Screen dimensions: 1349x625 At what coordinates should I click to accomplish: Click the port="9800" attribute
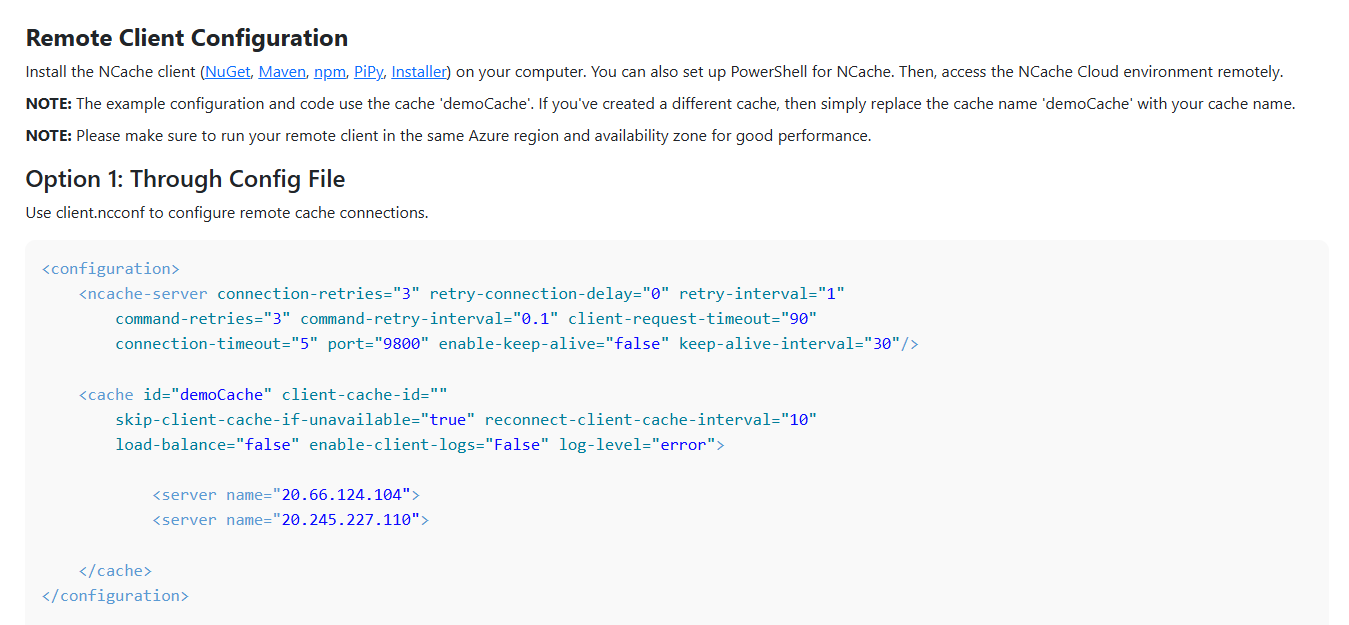click(x=379, y=343)
